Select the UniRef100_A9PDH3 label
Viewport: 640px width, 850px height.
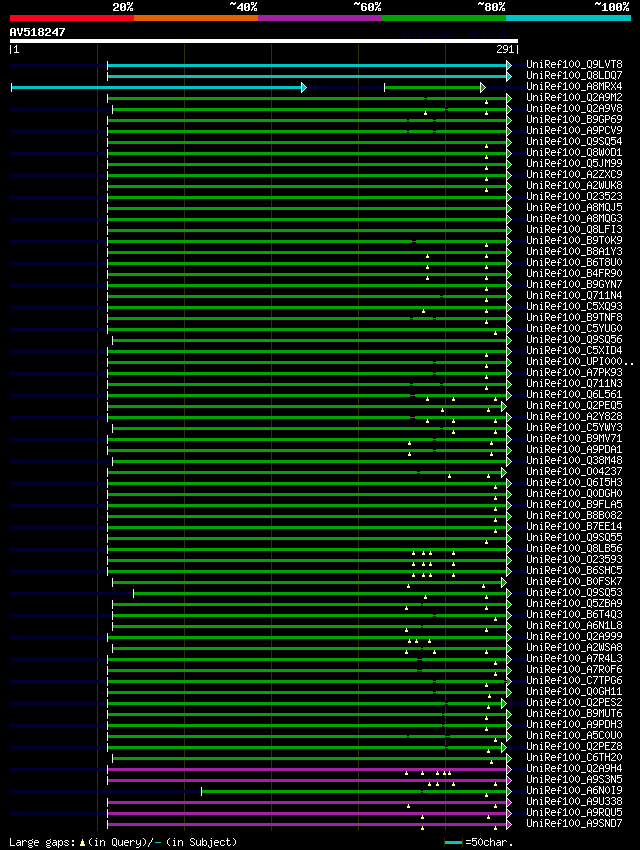point(574,725)
